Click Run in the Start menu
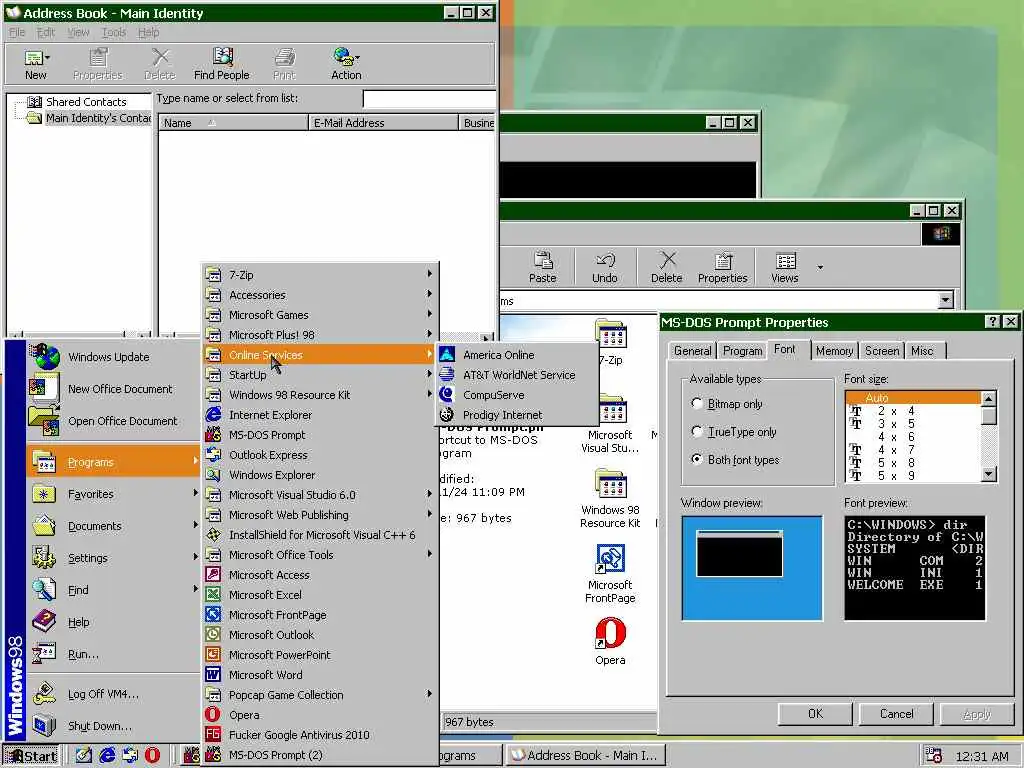The height and width of the screenshot is (768, 1024). [114, 654]
